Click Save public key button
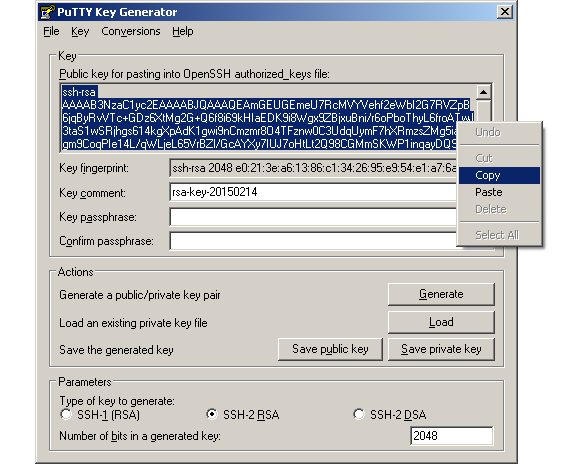 tap(330, 349)
